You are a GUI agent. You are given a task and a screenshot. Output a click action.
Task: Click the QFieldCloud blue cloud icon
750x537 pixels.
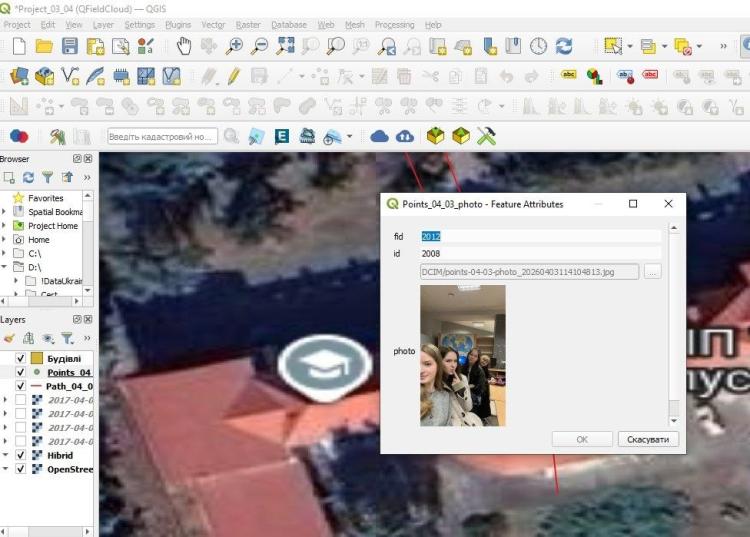(x=379, y=137)
